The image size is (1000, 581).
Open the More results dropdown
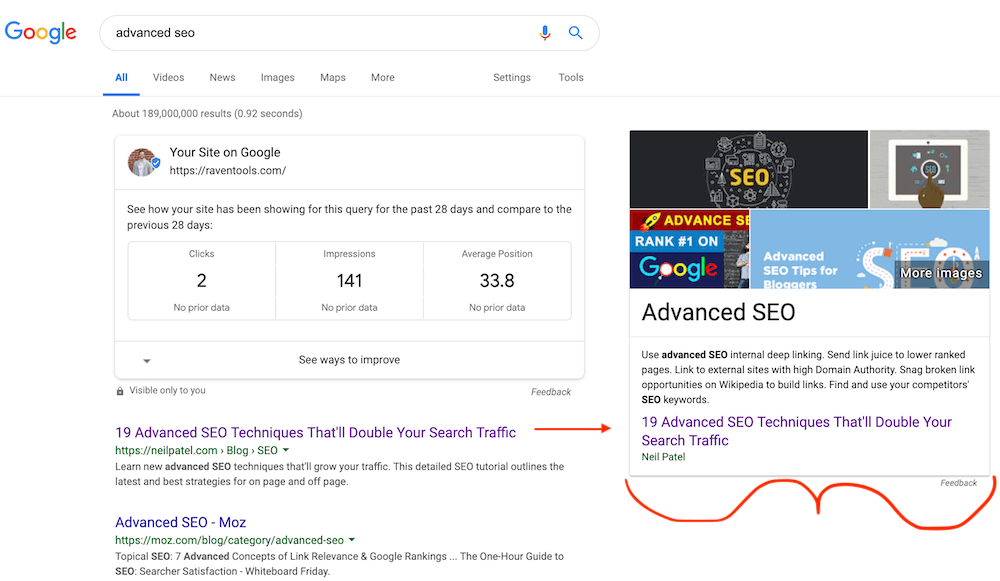[382, 77]
